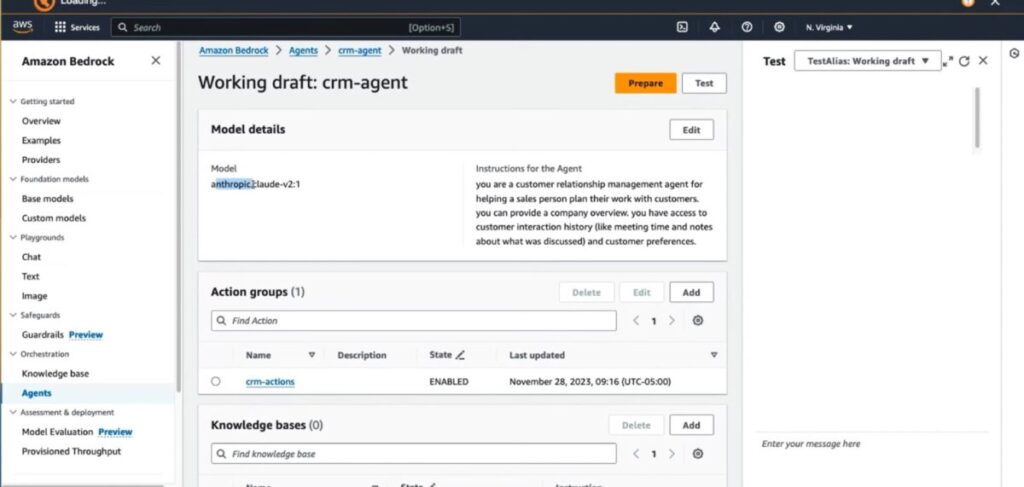The width and height of the screenshot is (1024, 487).
Task: Open the help question mark icon
Action: [747, 27]
